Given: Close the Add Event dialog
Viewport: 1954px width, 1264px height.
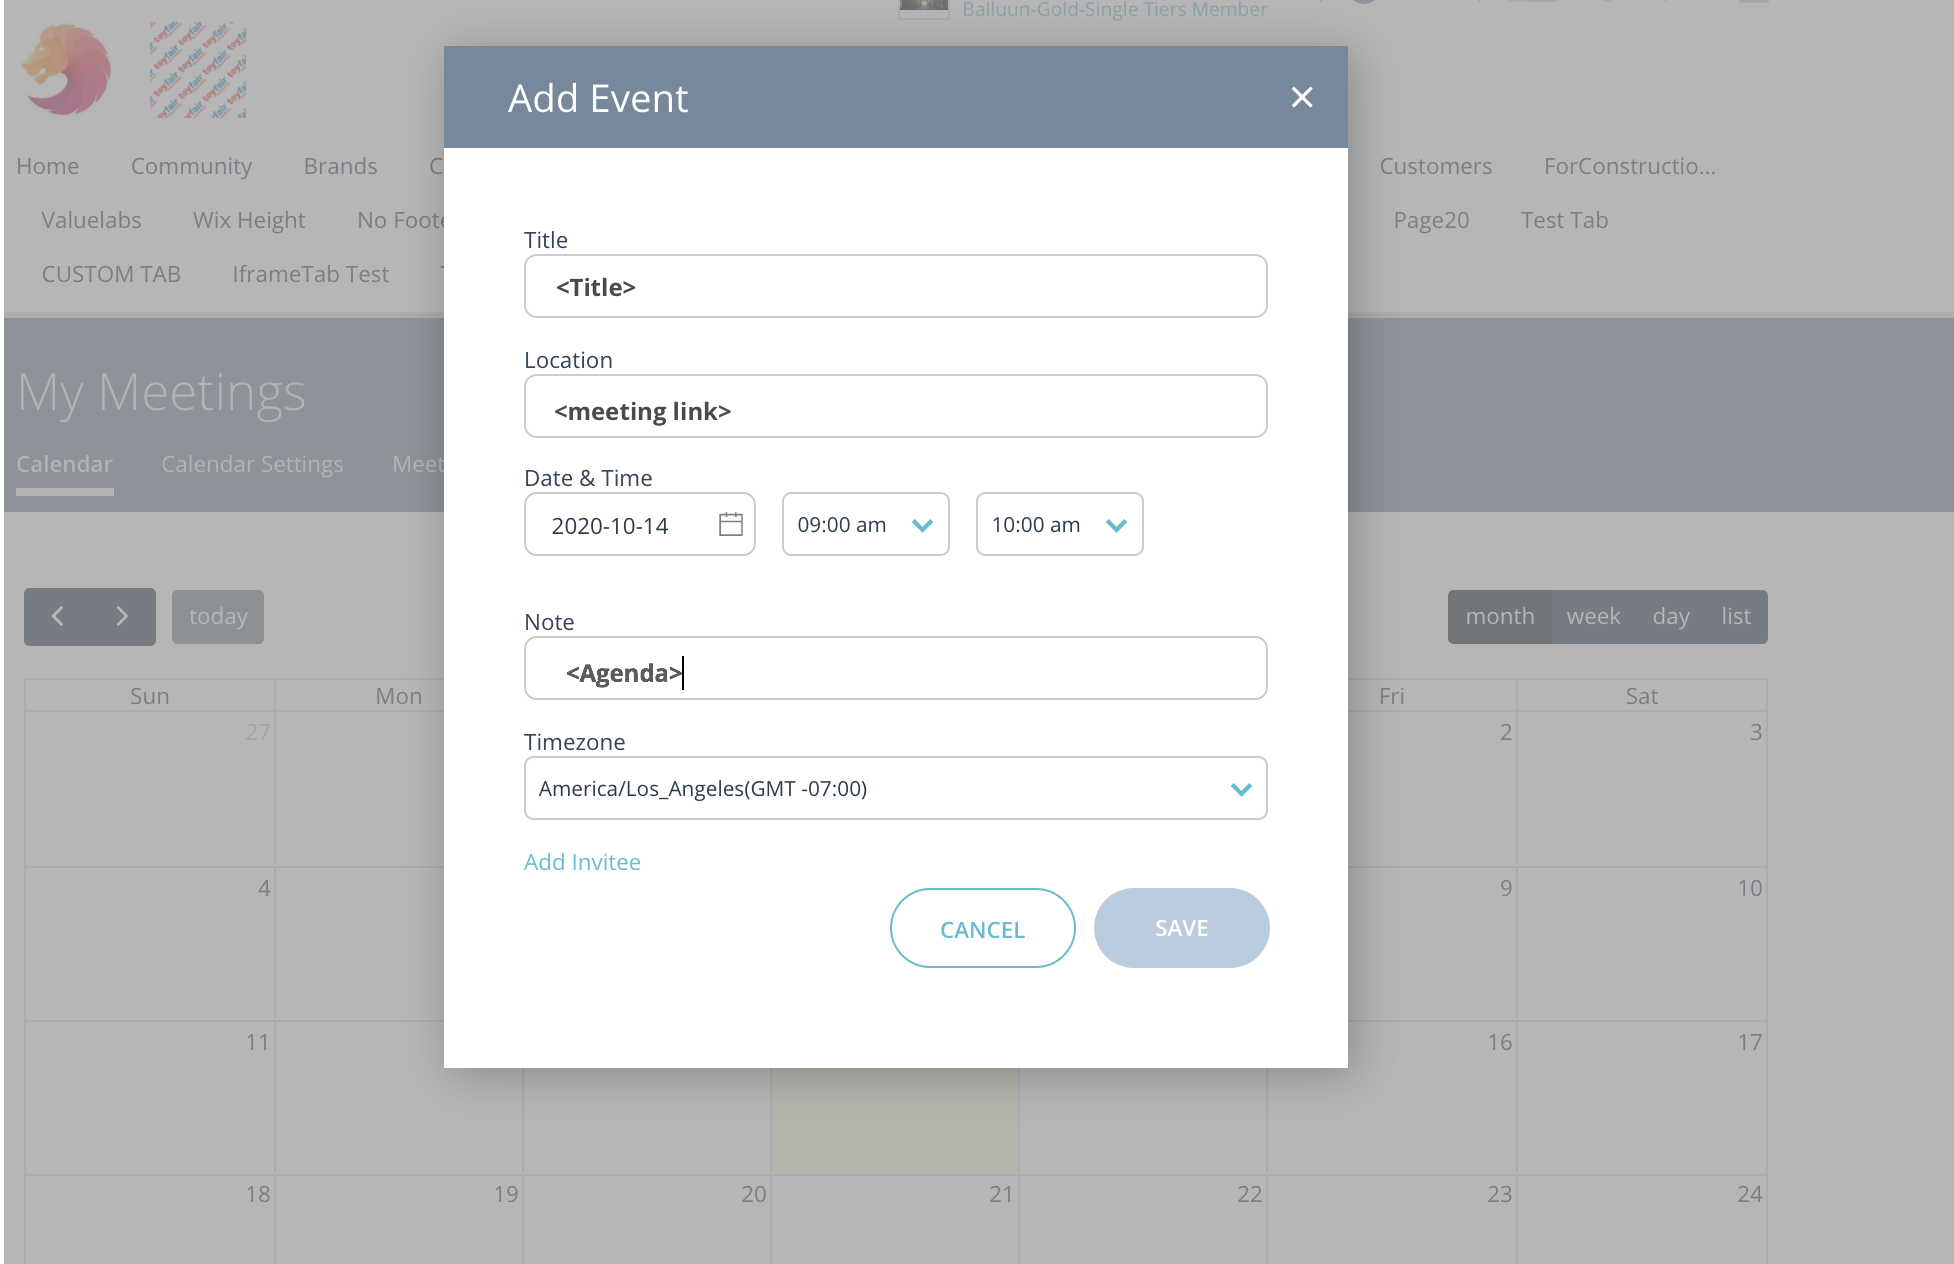Looking at the screenshot, I should click(x=1301, y=97).
